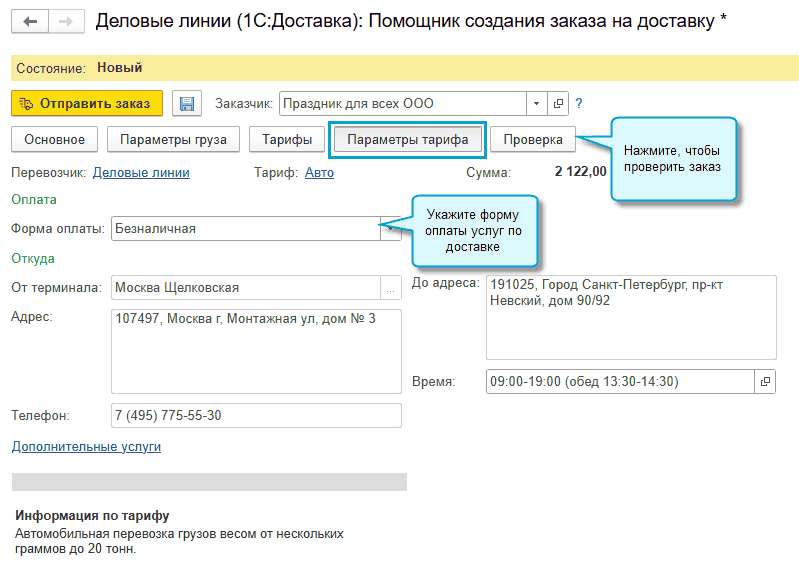Click the back navigation arrow

point(30,22)
